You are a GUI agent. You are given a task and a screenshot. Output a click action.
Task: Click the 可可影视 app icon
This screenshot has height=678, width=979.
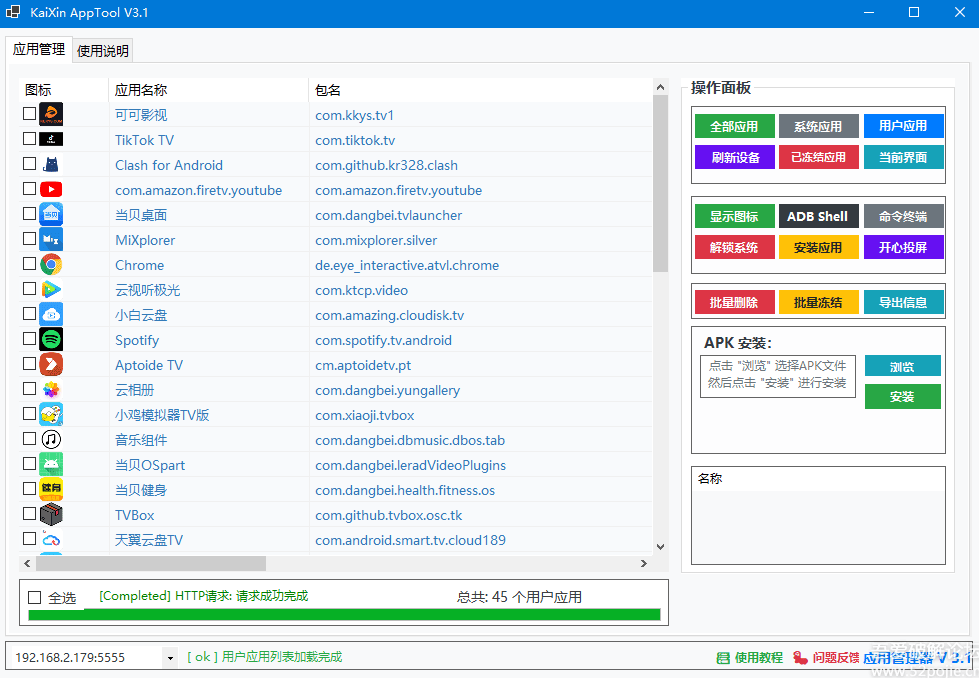coord(51,114)
